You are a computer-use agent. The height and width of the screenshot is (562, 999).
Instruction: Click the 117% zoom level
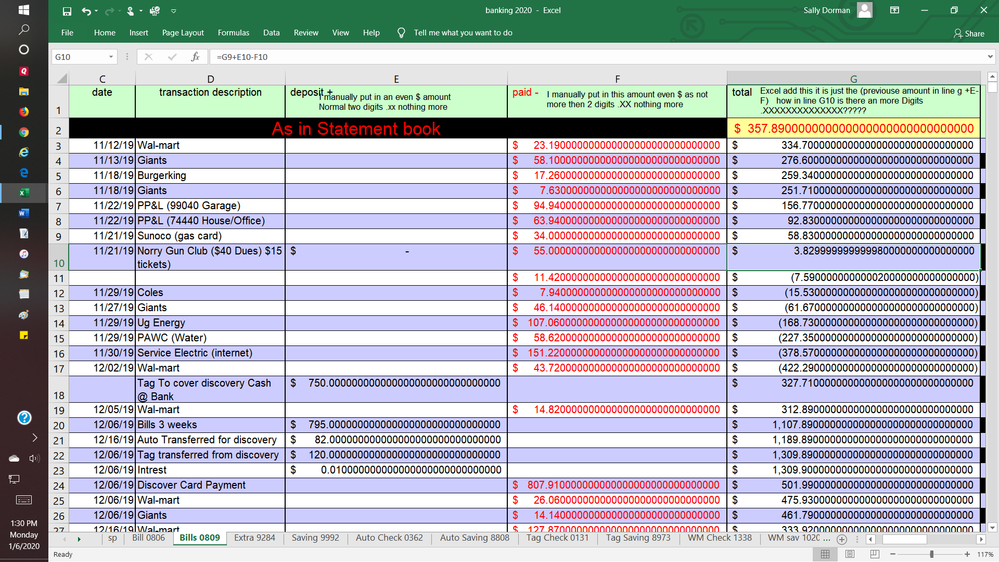pyautogui.click(x=984, y=554)
